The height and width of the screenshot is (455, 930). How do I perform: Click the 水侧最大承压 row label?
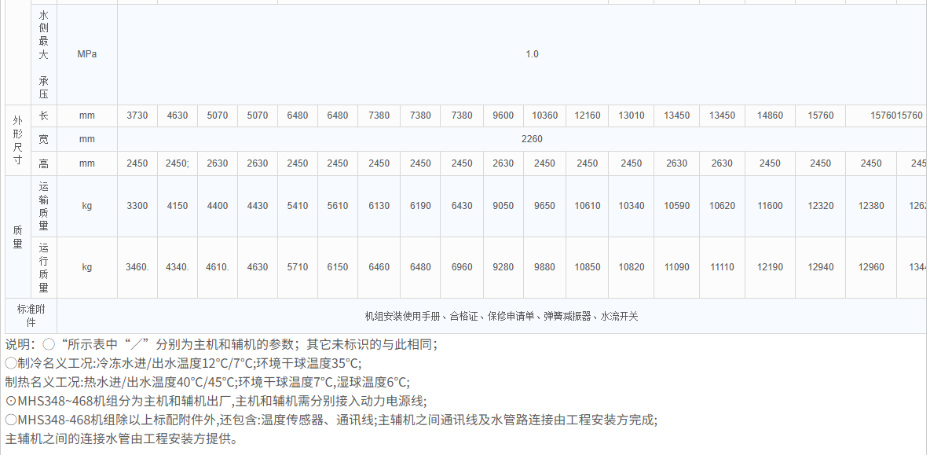[43, 54]
